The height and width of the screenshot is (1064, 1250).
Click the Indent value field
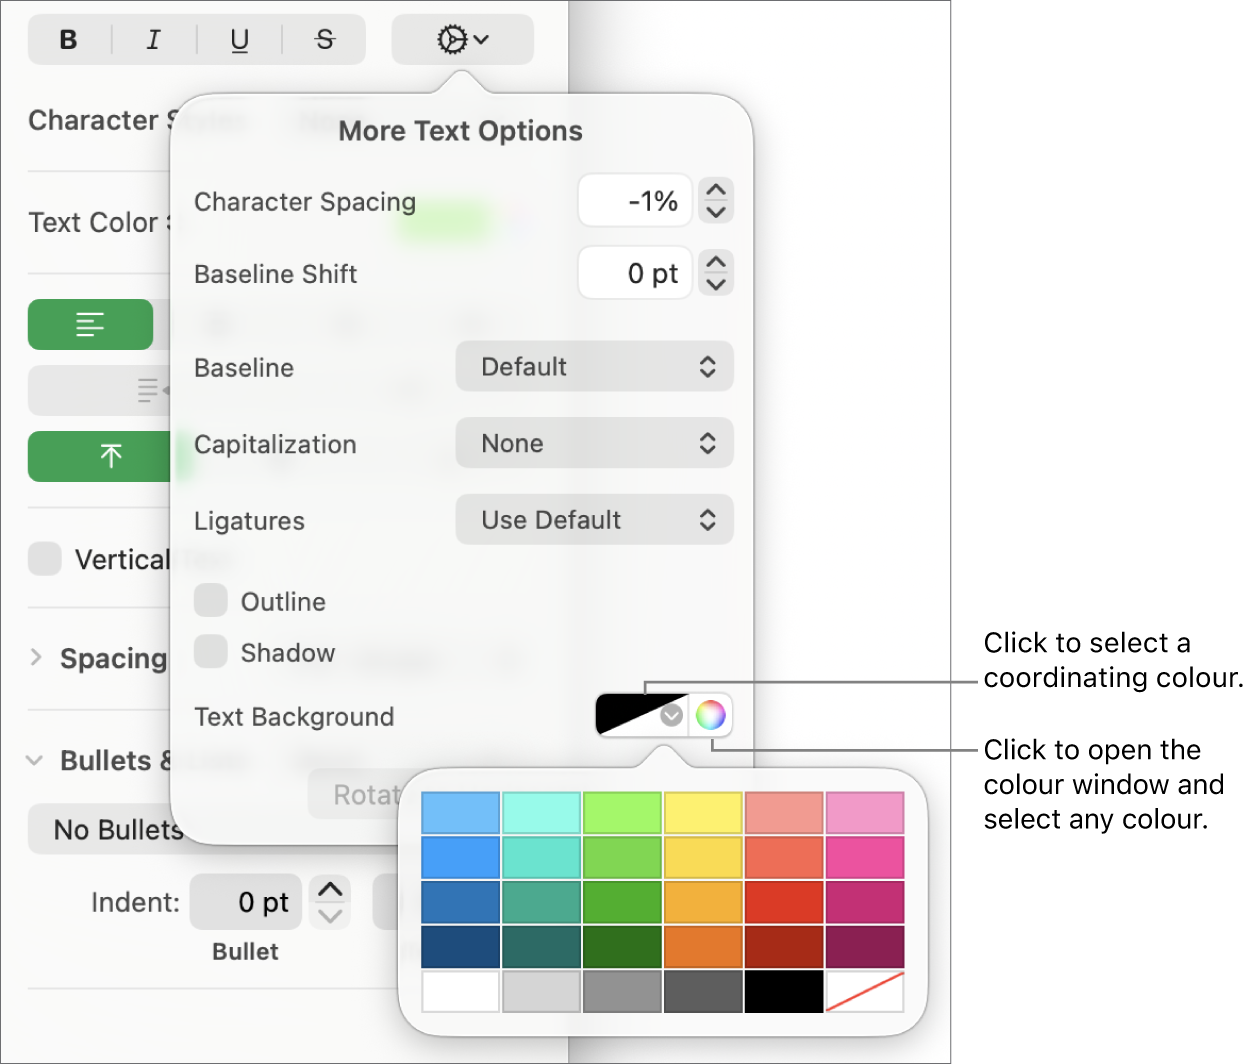[x=246, y=901]
